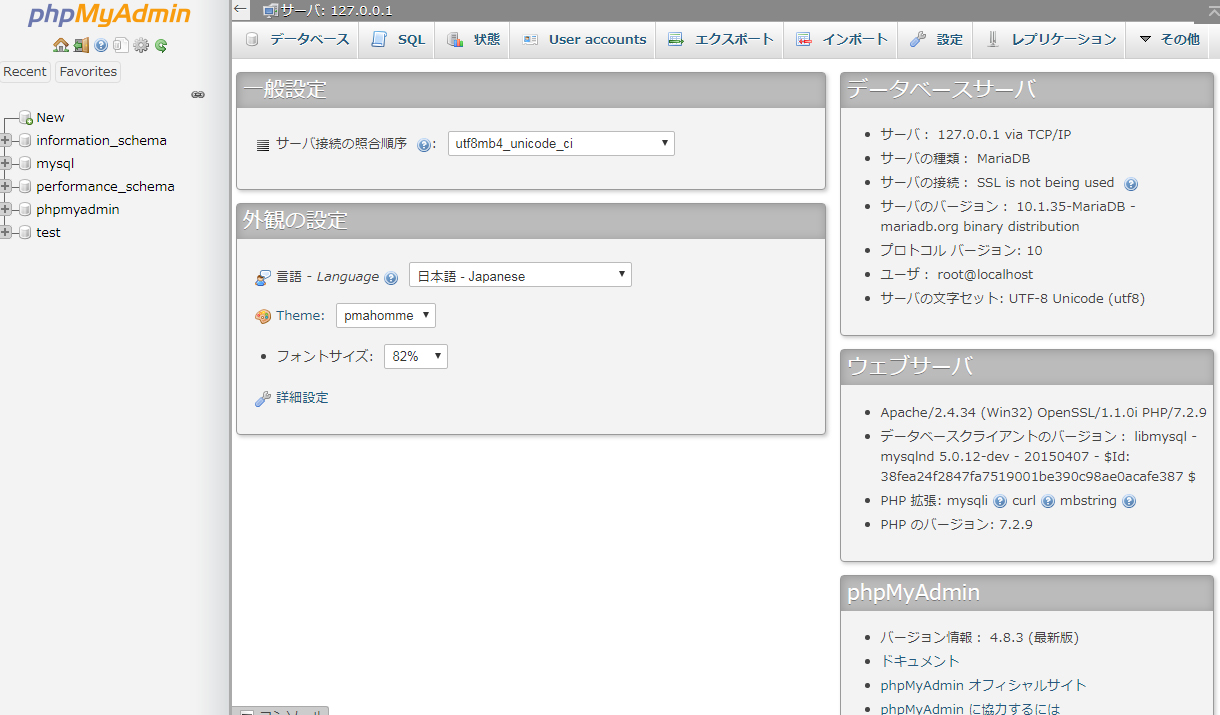Open the Theme dropdown showing pmahomme
The height and width of the screenshot is (715, 1220).
(x=385, y=316)
